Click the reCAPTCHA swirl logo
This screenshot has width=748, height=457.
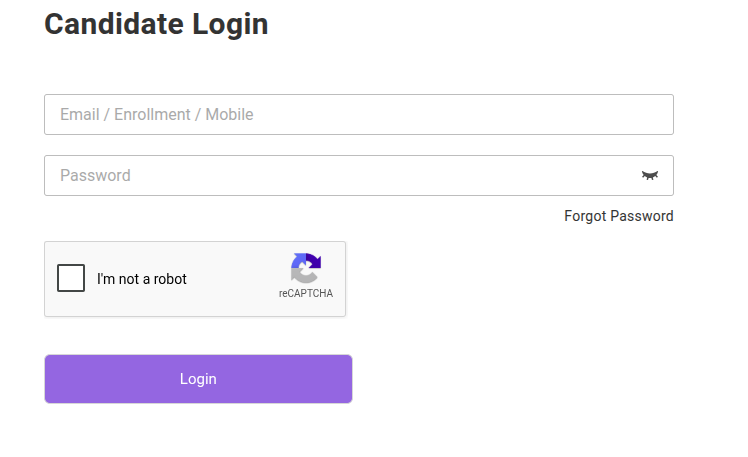point(306,268)
